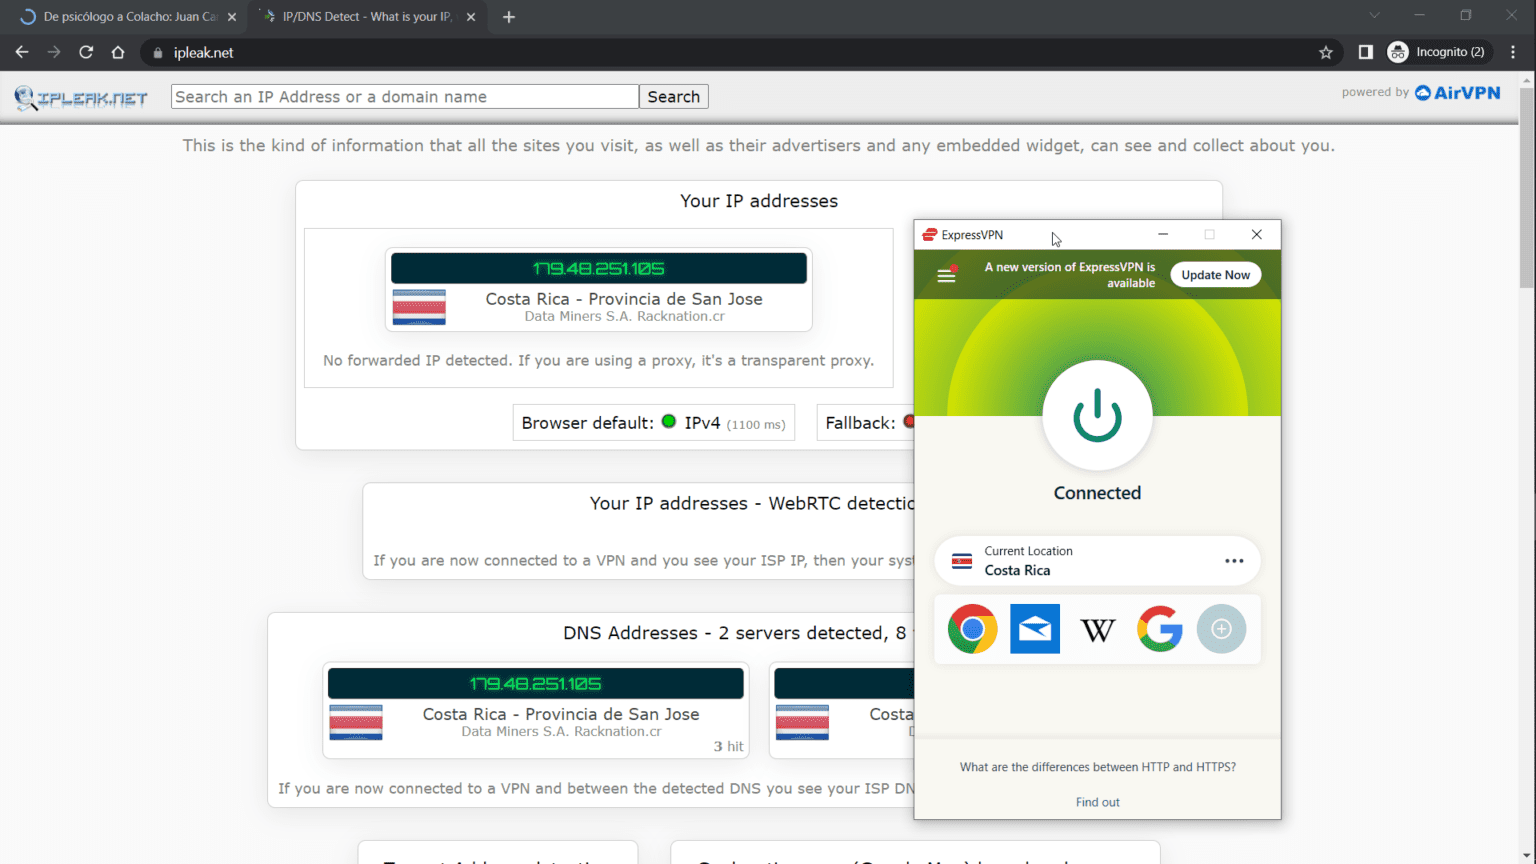1536x864 pixels.
Task: Open Google shortcut in ExpressVPN
Action: 1160,629
